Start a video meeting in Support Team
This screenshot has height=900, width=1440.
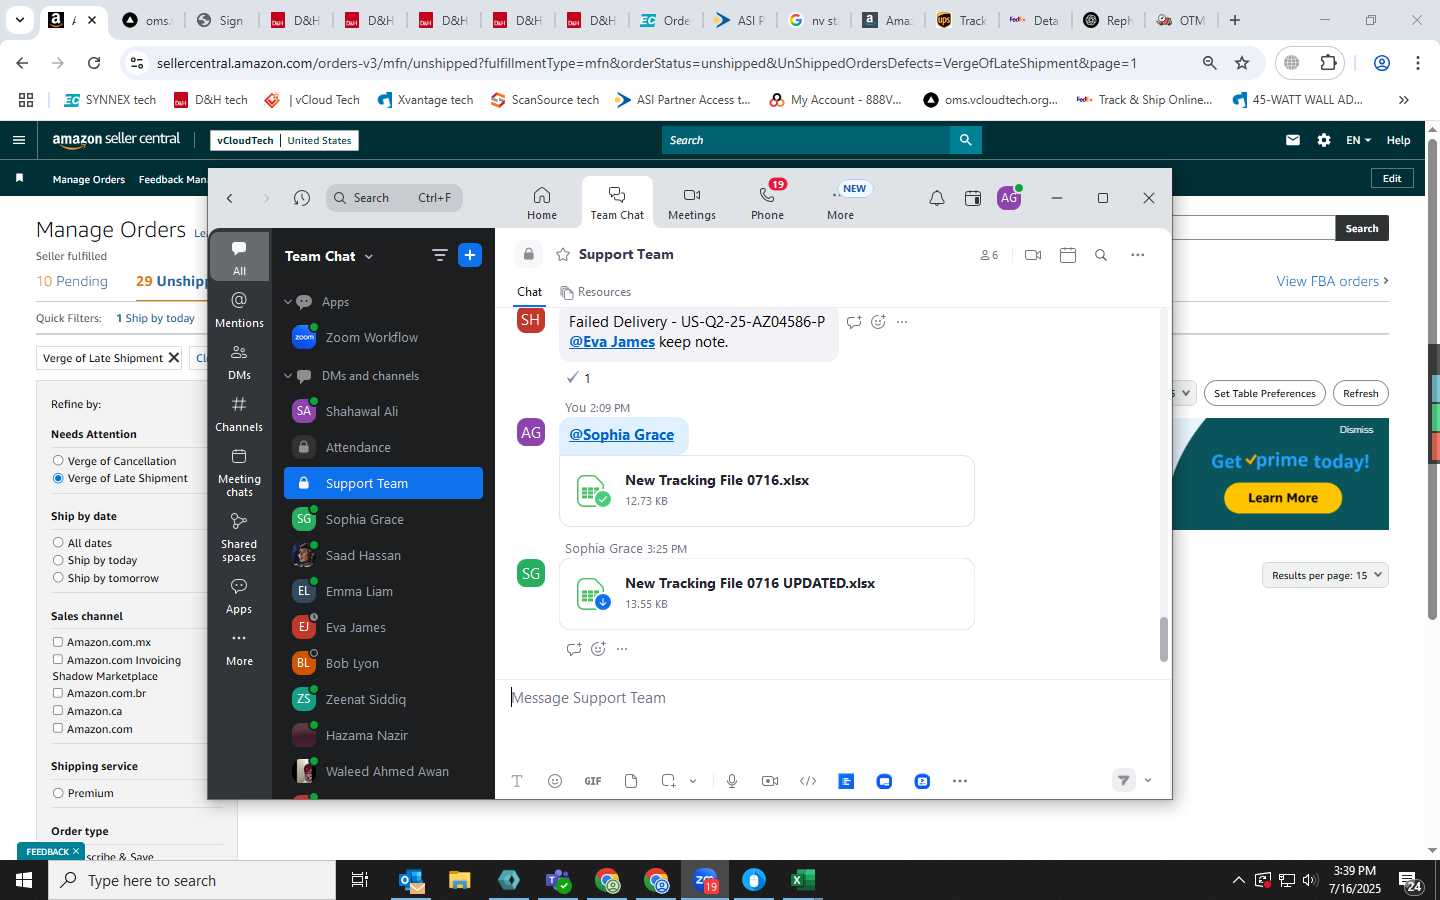pos(1033,255)
